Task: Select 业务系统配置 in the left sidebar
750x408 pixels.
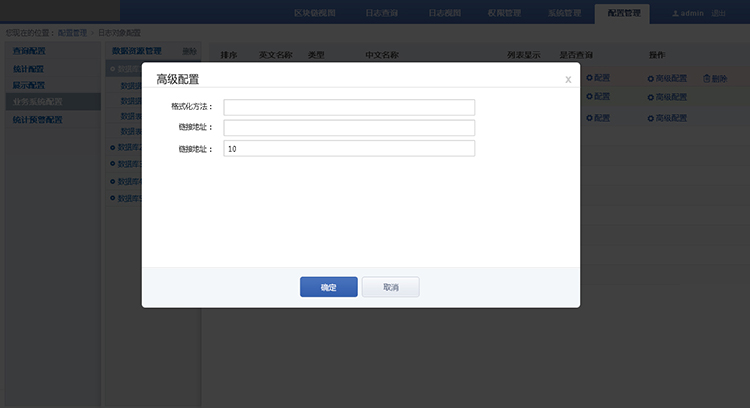Action: pyautogui.click(x=53, y=101)
